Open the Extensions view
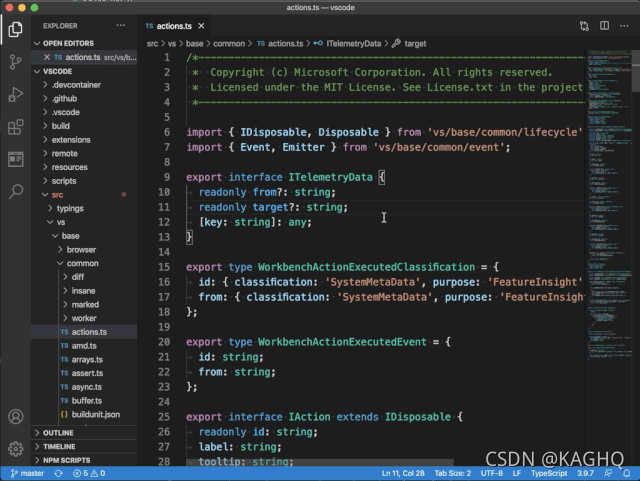Viewport: 640px width, 481px height. pyautogui.click(x=16, y=127)
